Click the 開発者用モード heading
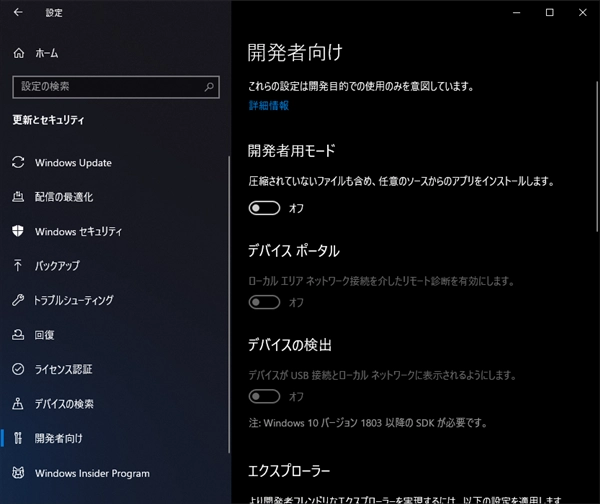Viewport: 600px width, 504px height. click(x=292, y=151)
